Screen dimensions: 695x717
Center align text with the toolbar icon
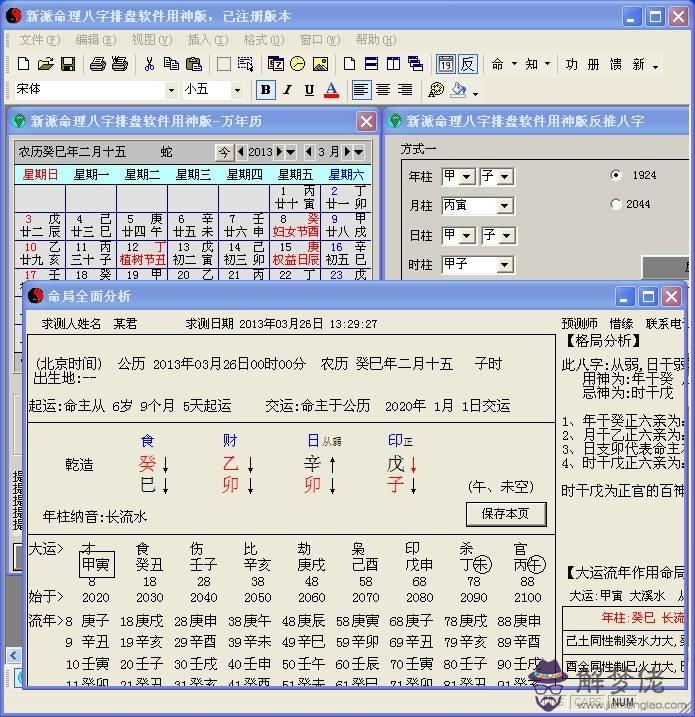(x=383, y=90)
